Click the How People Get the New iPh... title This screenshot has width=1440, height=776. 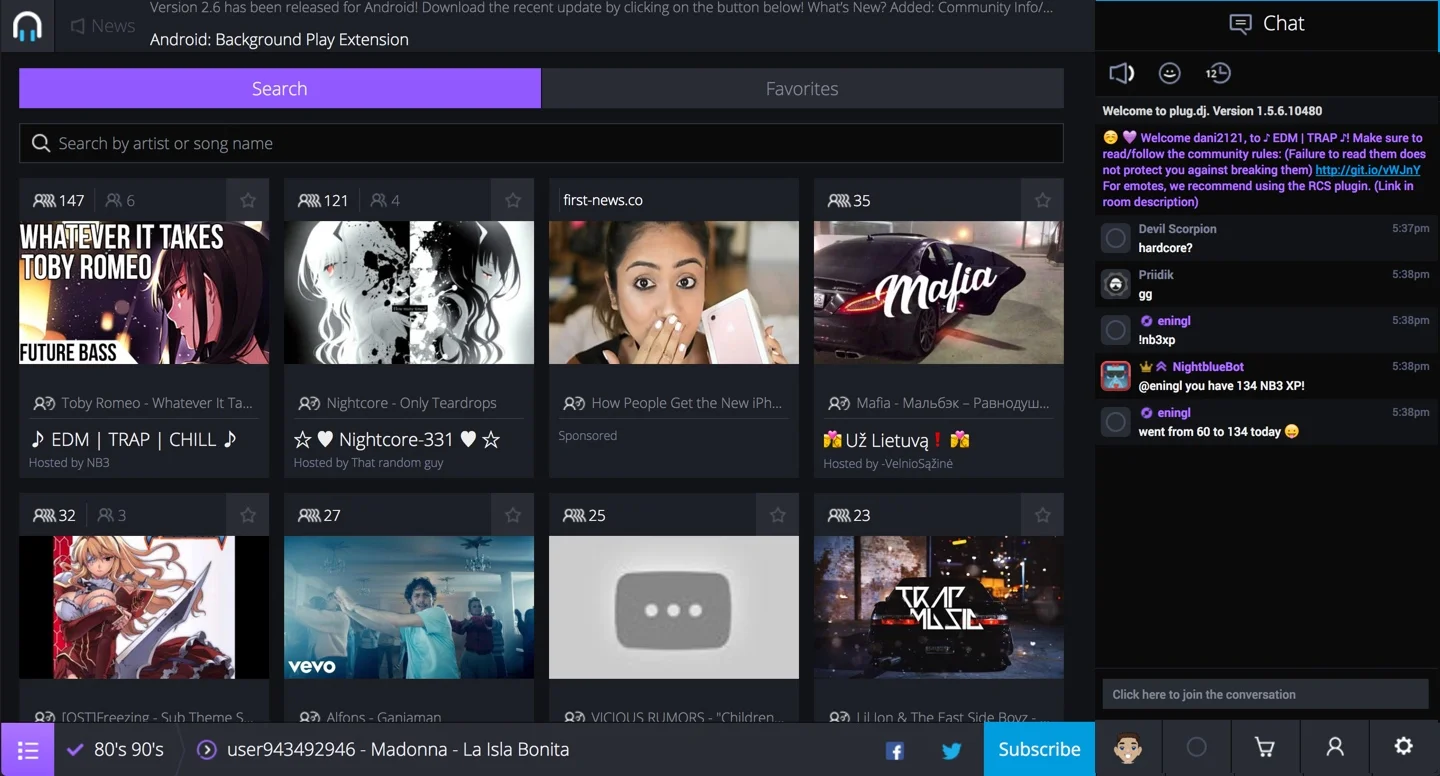pos(687,403)
